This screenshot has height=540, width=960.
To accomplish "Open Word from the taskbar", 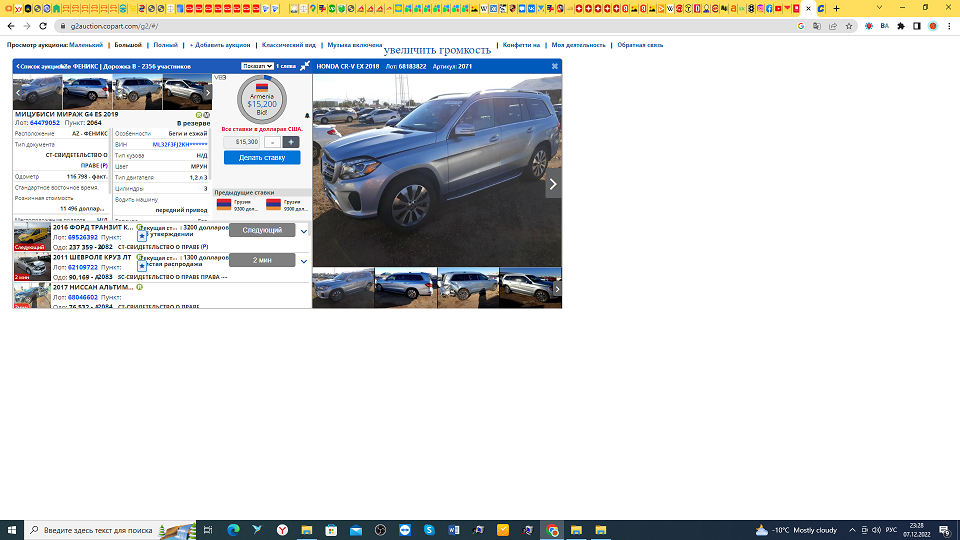I will (x=454, y=530).
